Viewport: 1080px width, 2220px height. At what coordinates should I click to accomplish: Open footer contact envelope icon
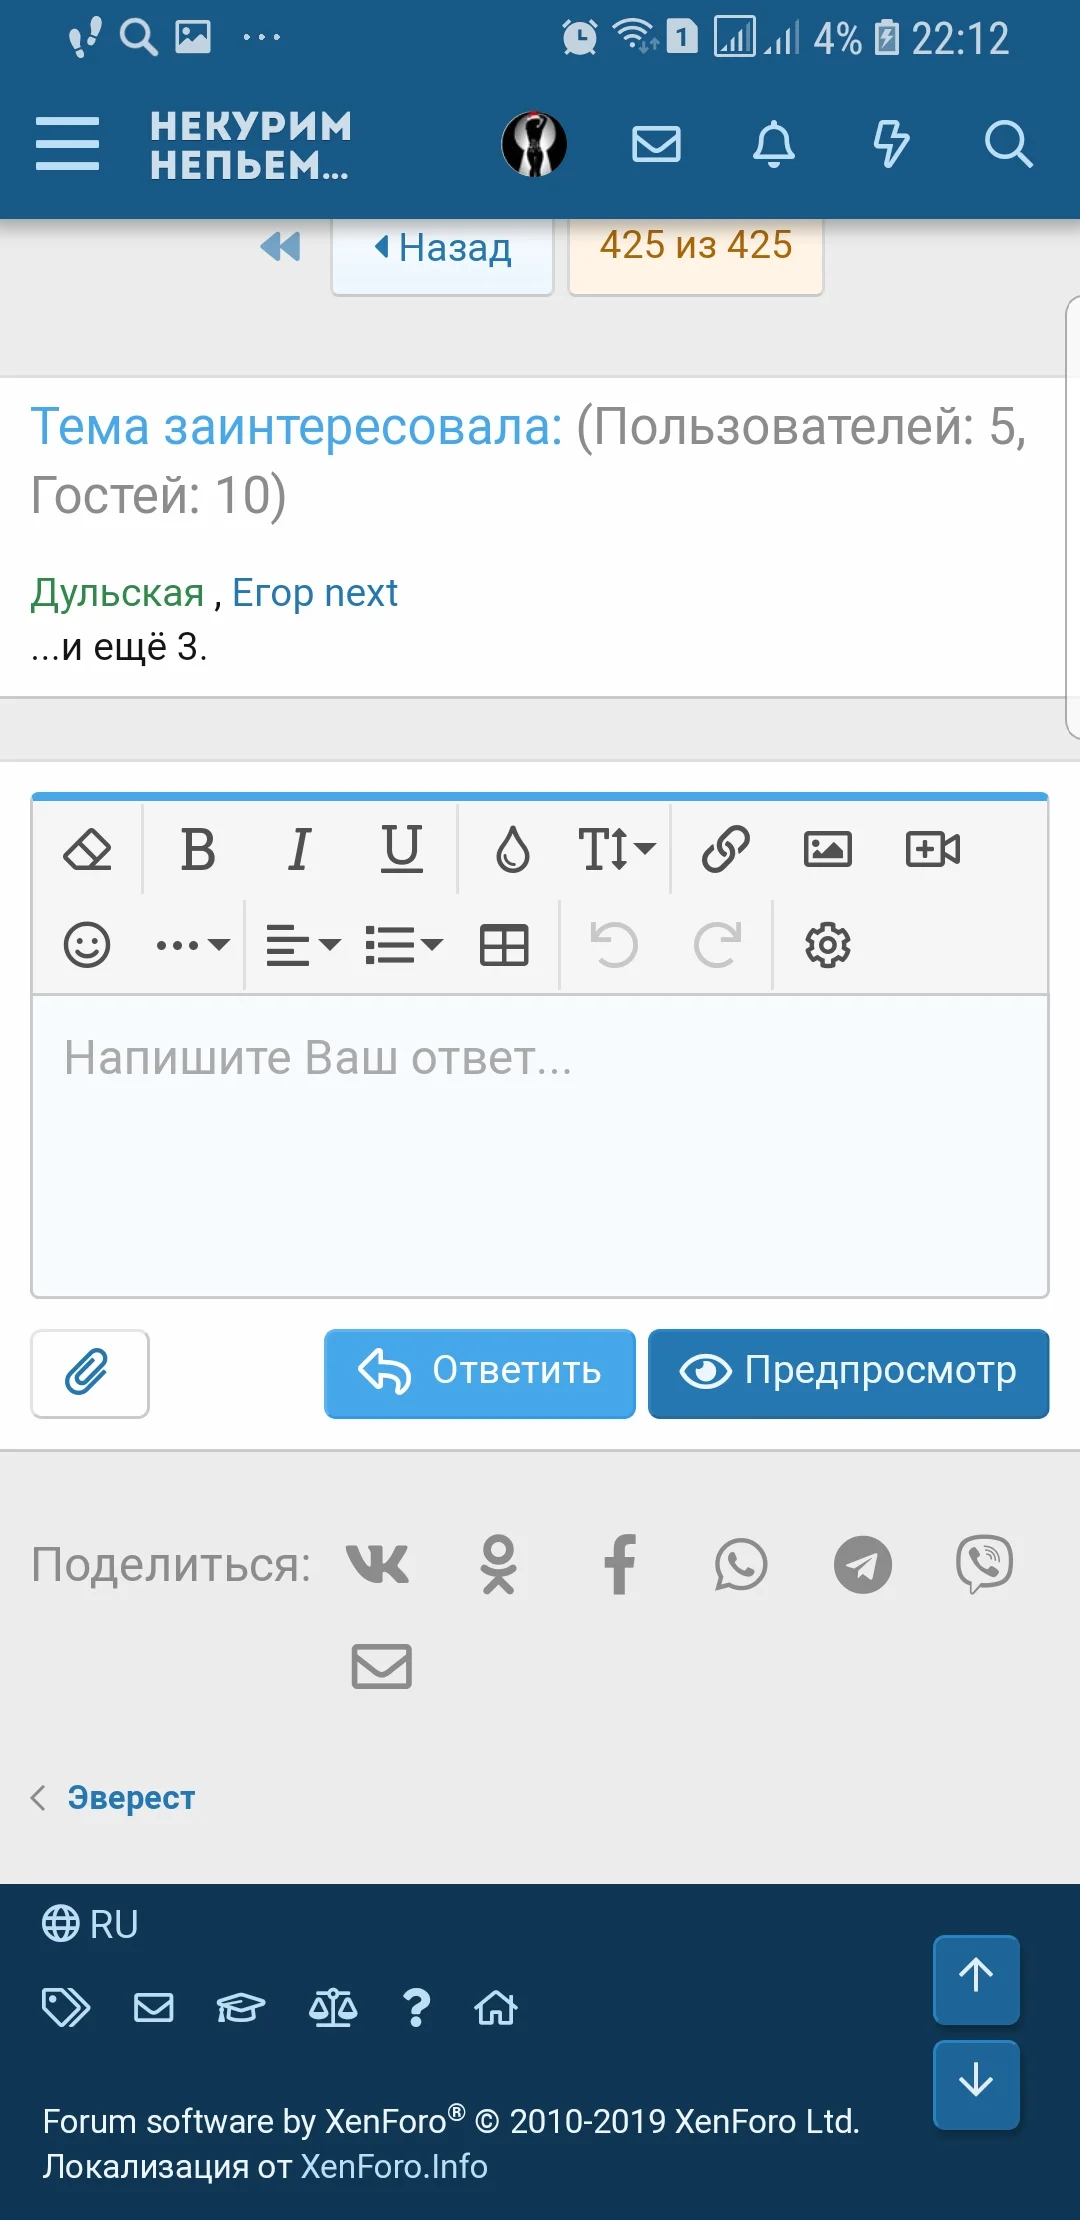[x=154, y=2007]
